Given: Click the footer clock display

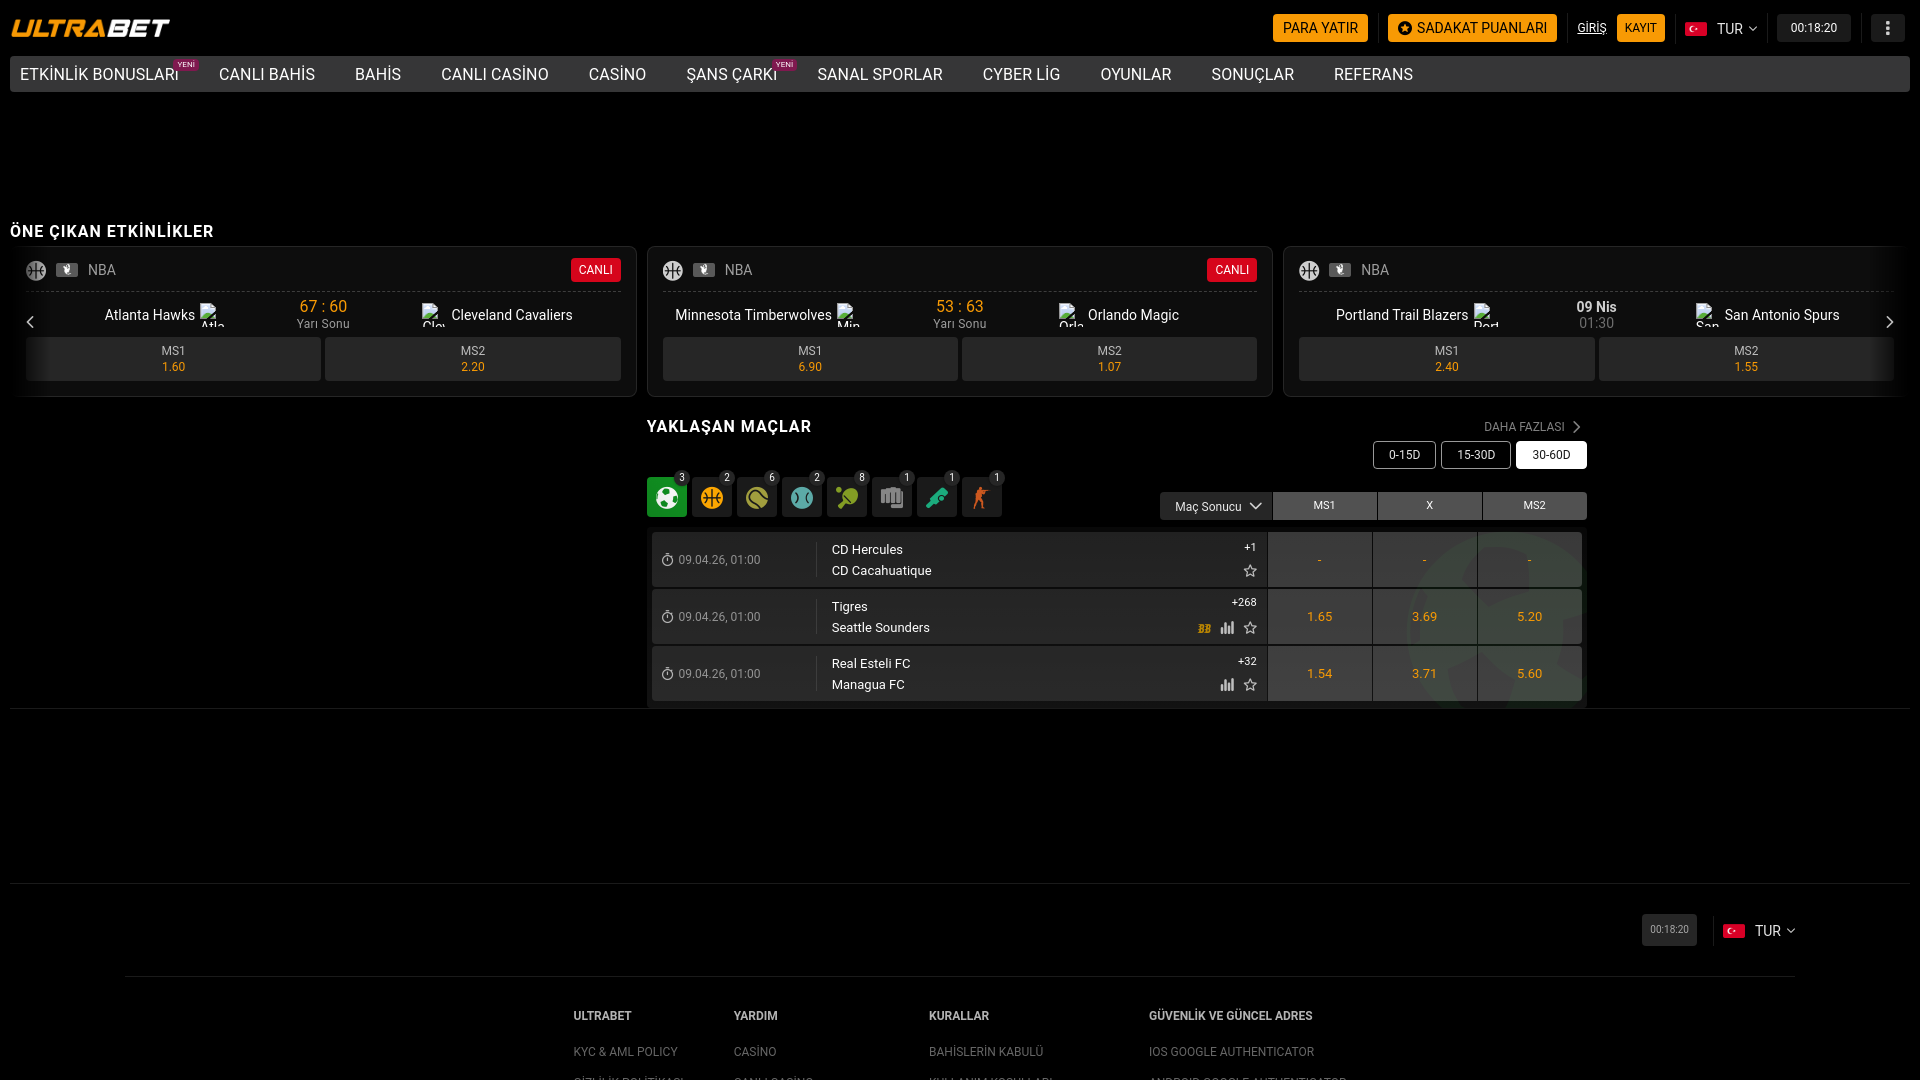Looking at the screenshot, I should [1669, 930].
